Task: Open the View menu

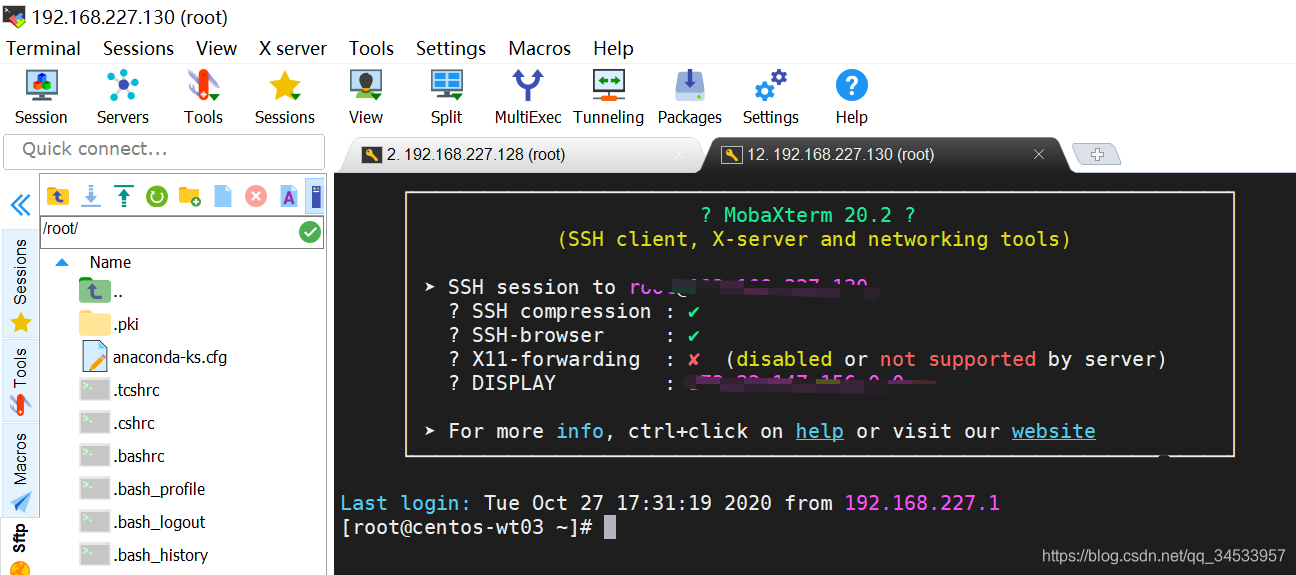Action: [216, 48]
